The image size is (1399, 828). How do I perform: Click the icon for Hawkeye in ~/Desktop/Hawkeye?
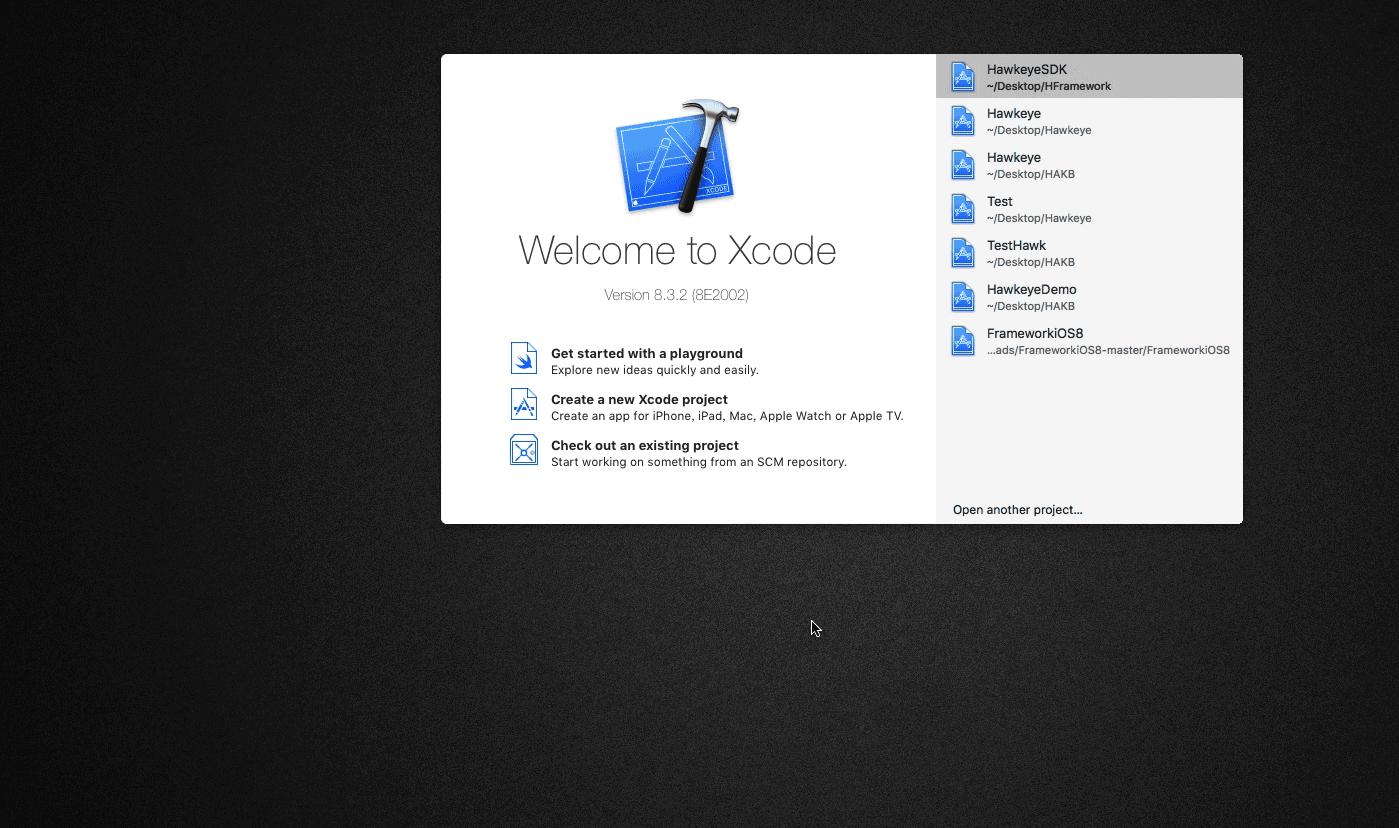(x=963, y=121)
